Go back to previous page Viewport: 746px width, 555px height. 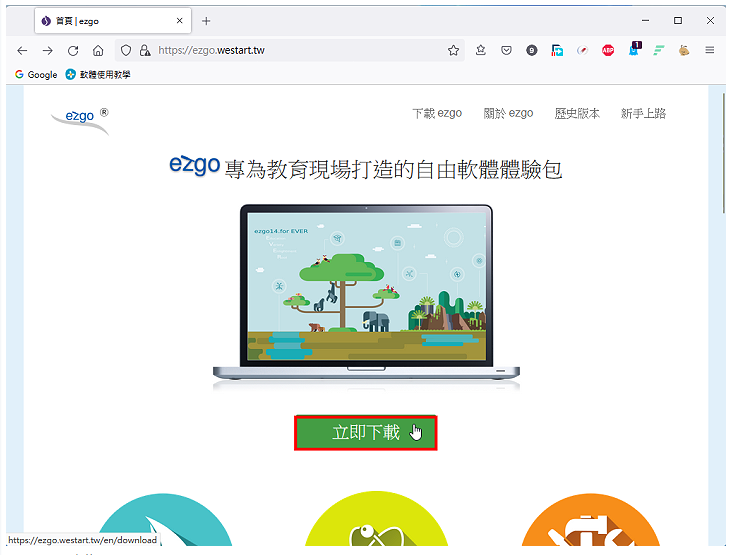22,50
